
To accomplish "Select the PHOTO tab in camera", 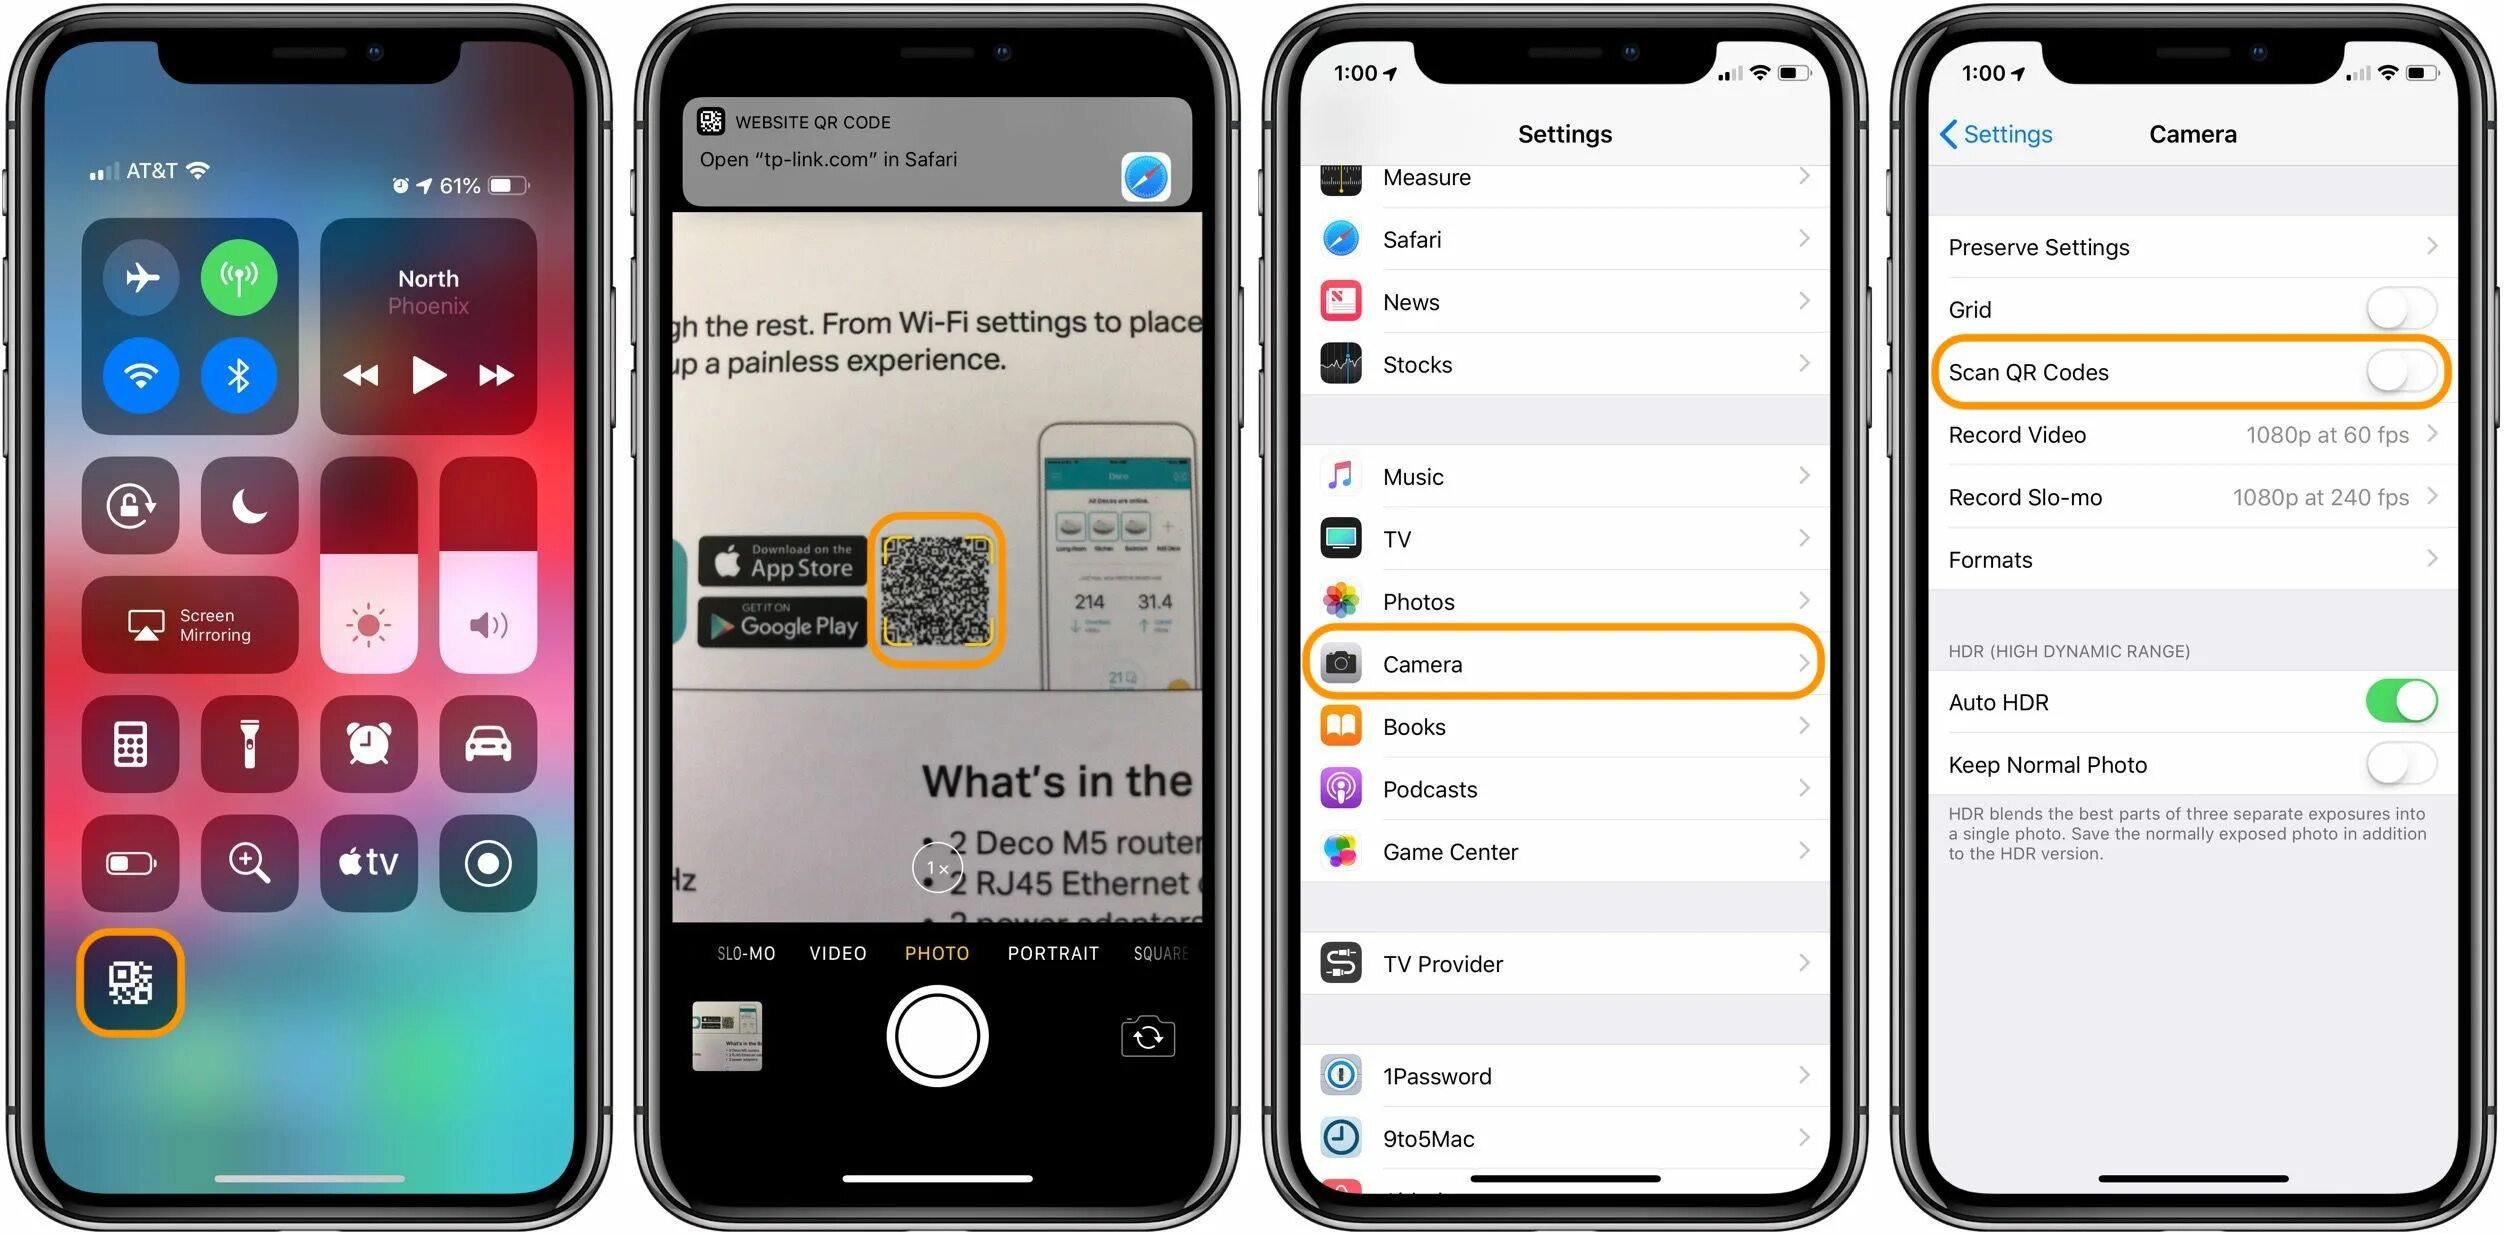I will (941, 953).
